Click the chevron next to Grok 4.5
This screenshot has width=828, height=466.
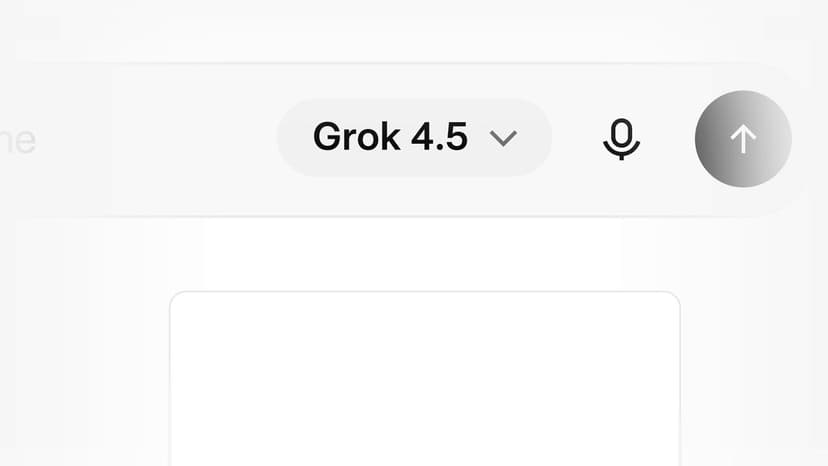pyautogui.click(x=503, y=138)
